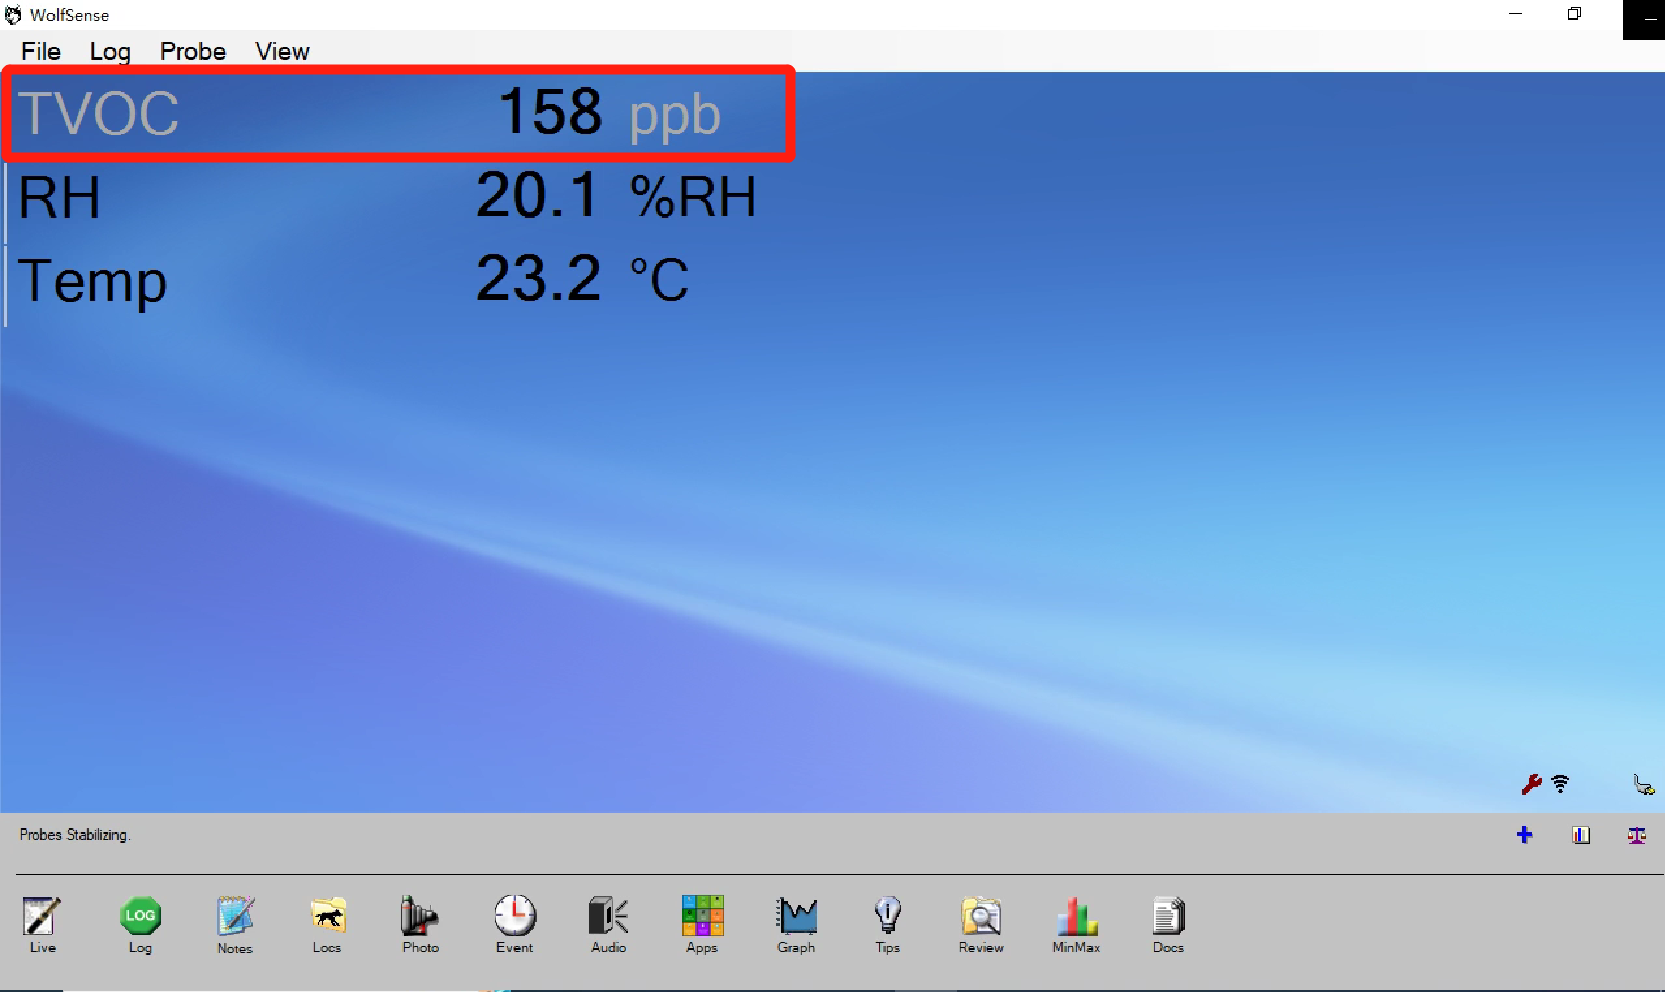Click the wireless signal status icon
The height and width of the screenshot is (992, 1665).
(x=1560, y=785)
